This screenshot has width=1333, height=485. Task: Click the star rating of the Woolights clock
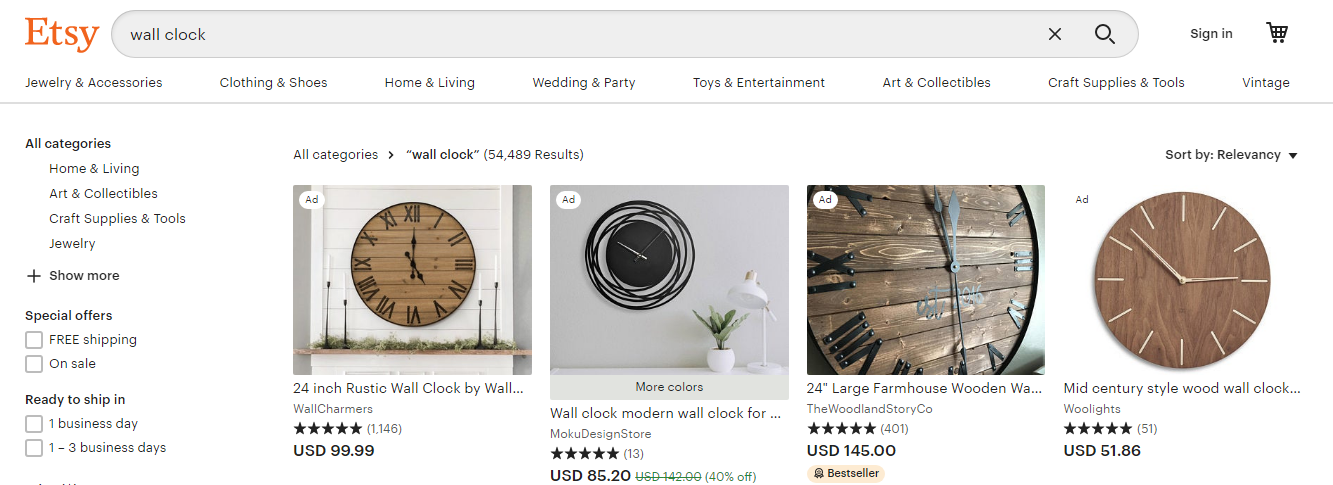click(x=1097, y=429)
